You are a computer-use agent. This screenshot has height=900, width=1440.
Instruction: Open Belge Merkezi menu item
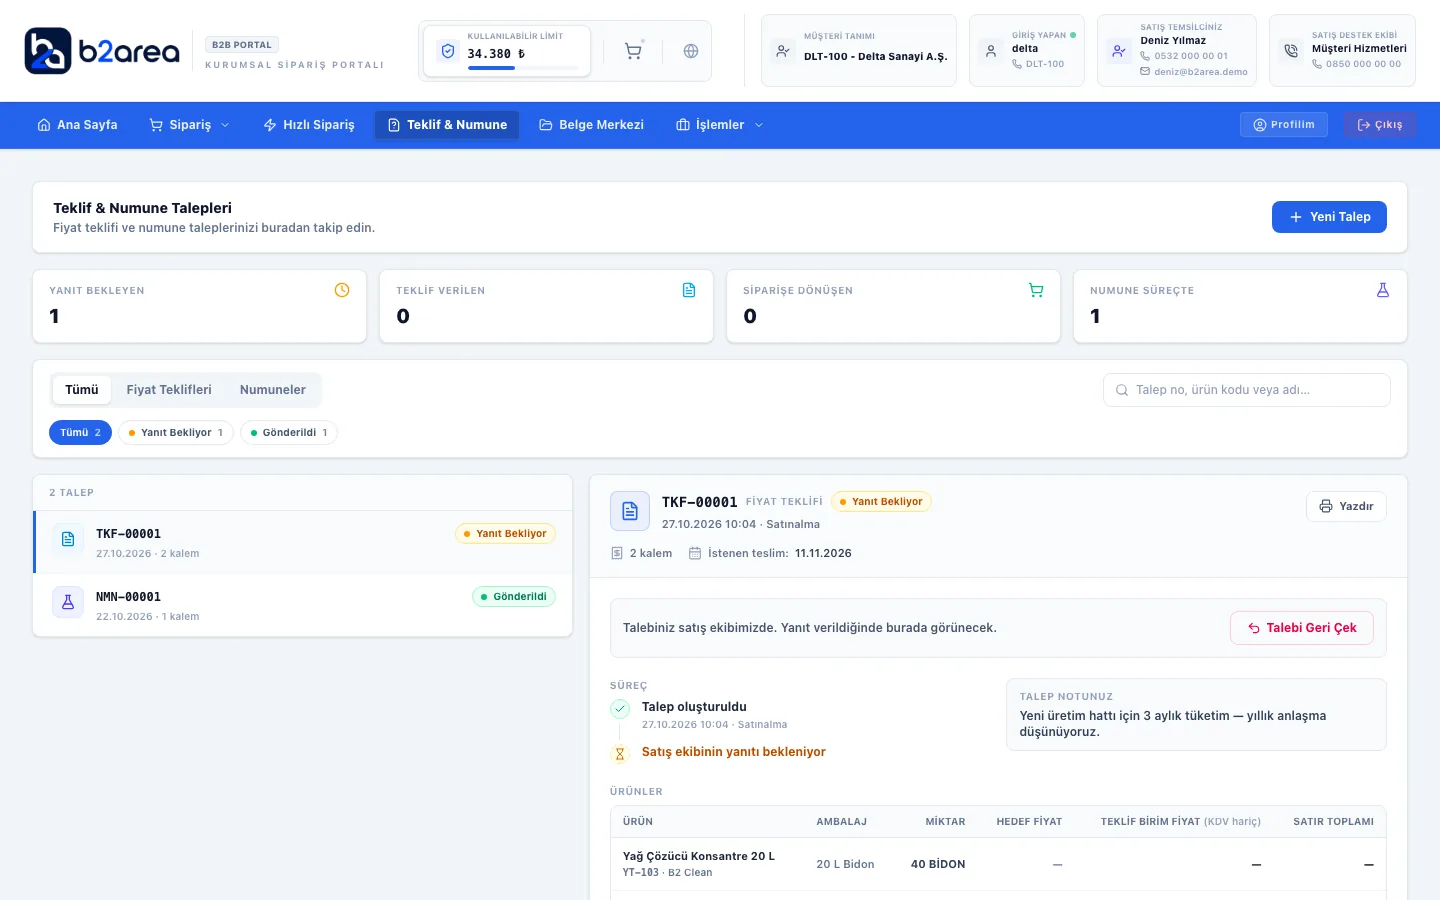coord(591,125)
